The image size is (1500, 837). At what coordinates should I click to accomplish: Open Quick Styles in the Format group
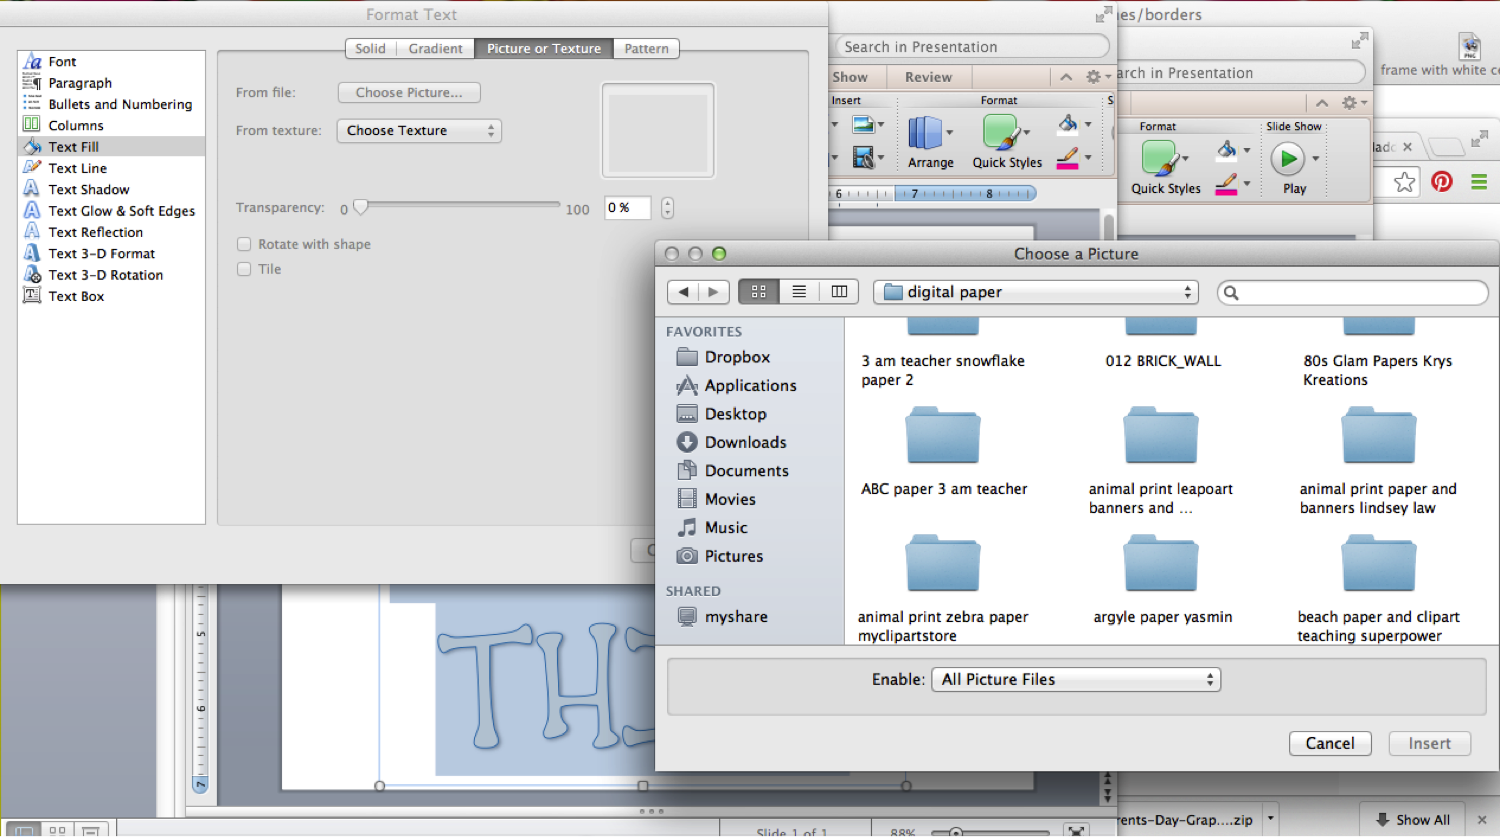(1006, 140)
